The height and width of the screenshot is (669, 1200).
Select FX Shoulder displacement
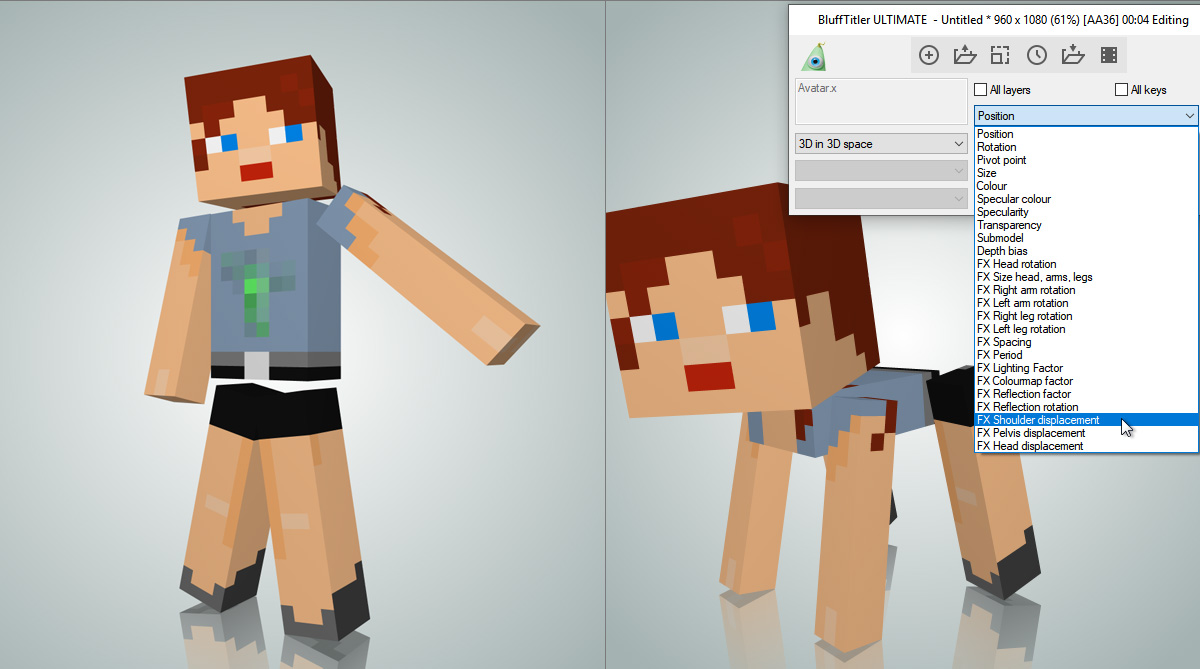[x=1086, y=420]
